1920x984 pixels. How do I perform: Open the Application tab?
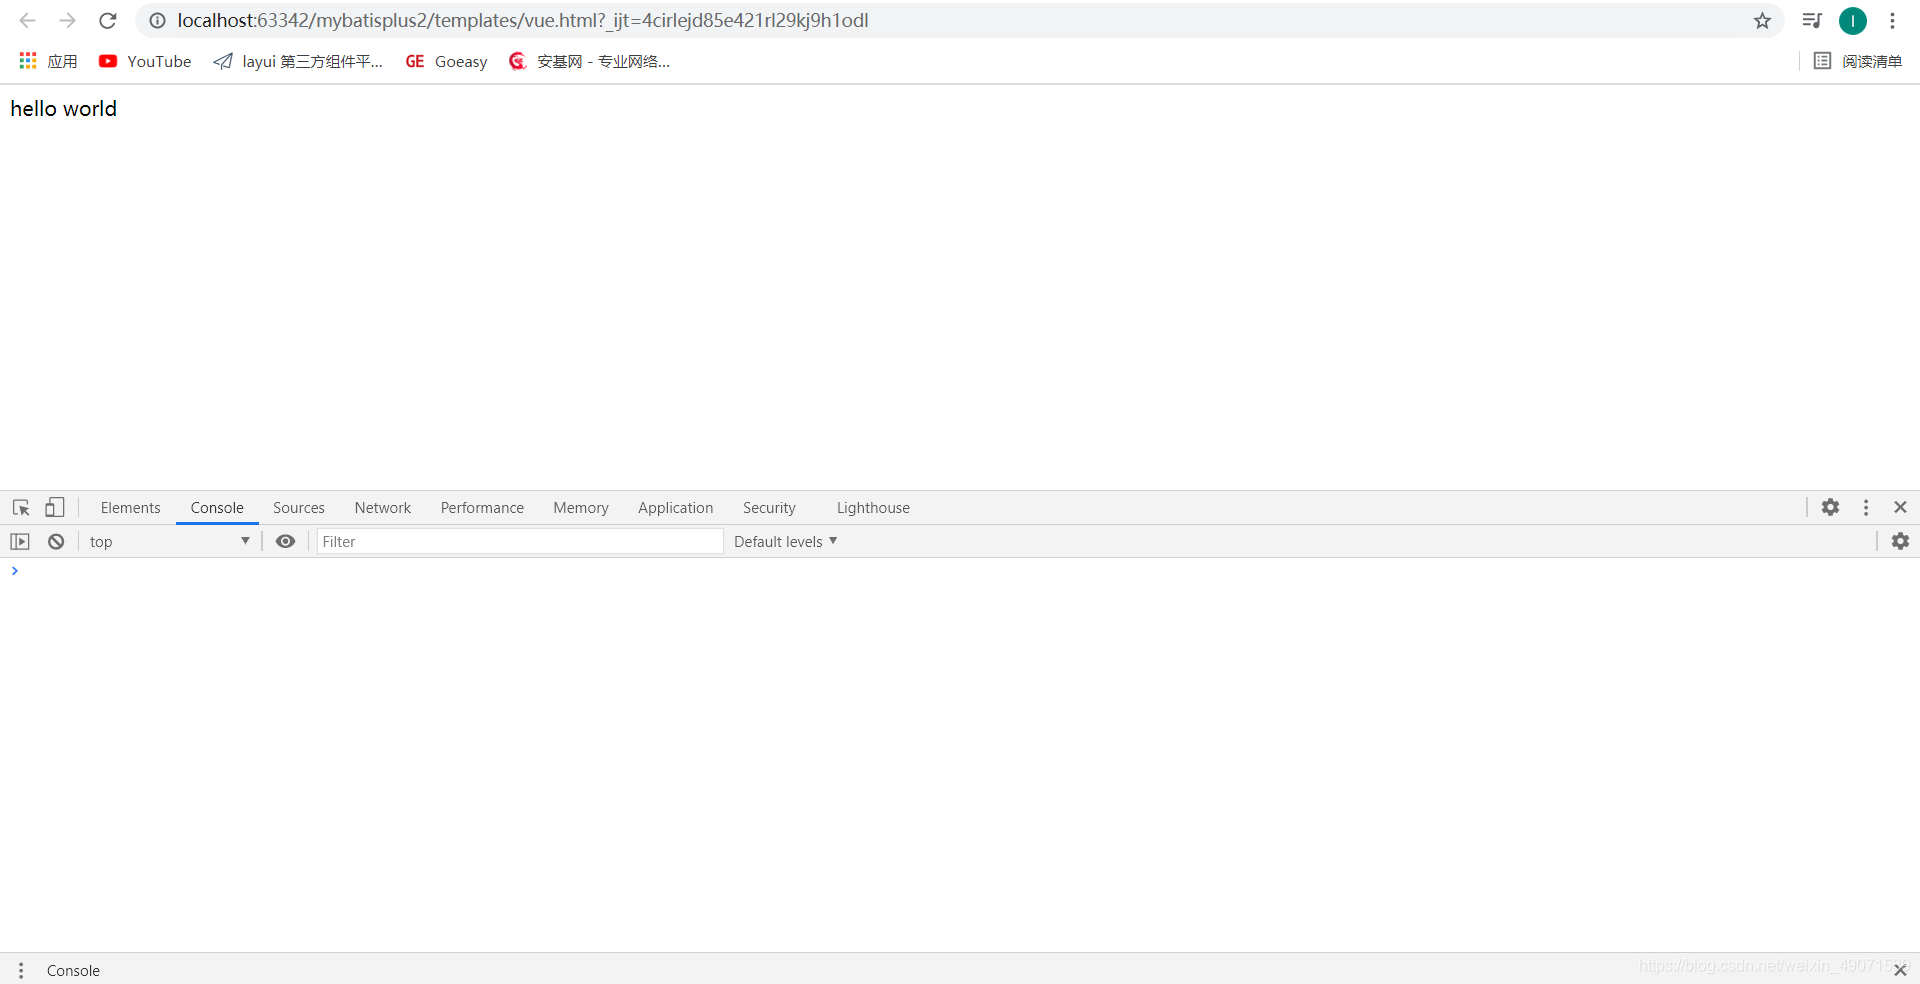676,507
